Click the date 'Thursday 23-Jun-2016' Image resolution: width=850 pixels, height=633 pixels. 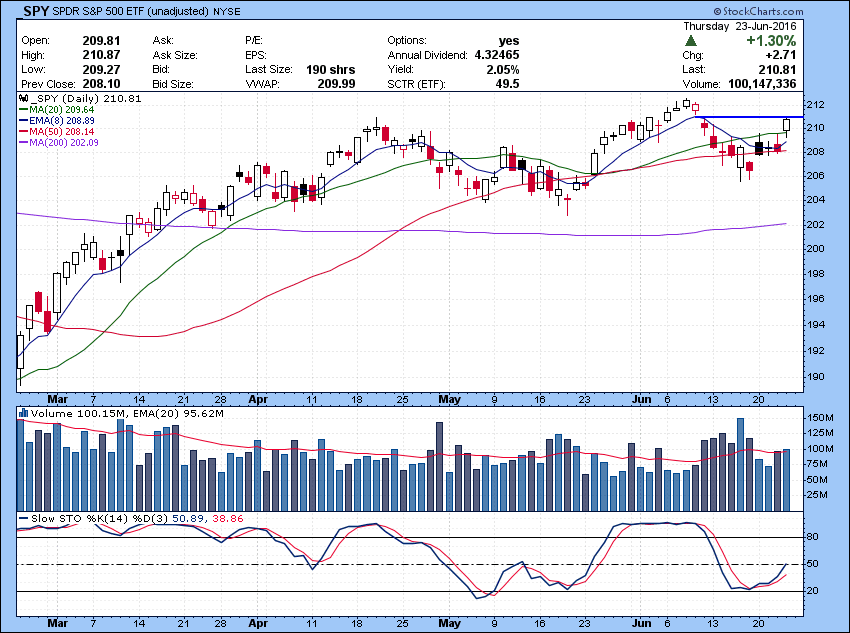739,26
